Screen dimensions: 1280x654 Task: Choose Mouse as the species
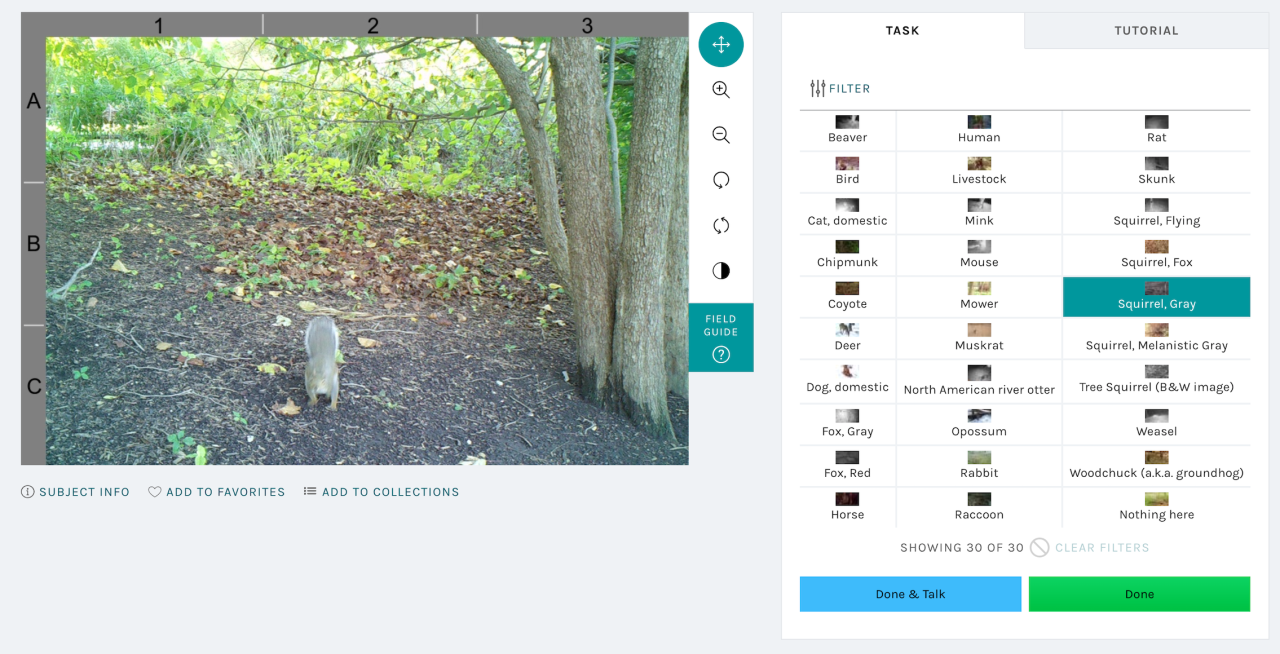pos(979,255)
